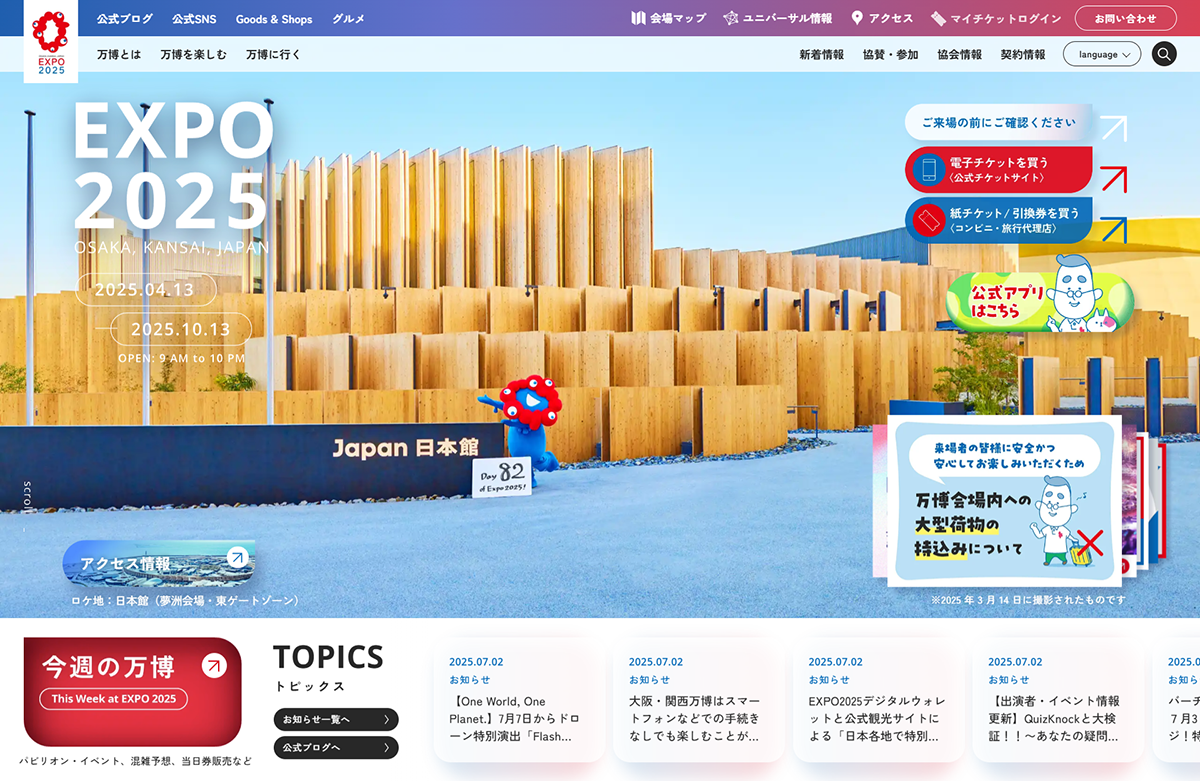The width and height of the screenshot is (1200, 781).
Task: Click the smartphone e-ticket icon
Action: point(929,170)
